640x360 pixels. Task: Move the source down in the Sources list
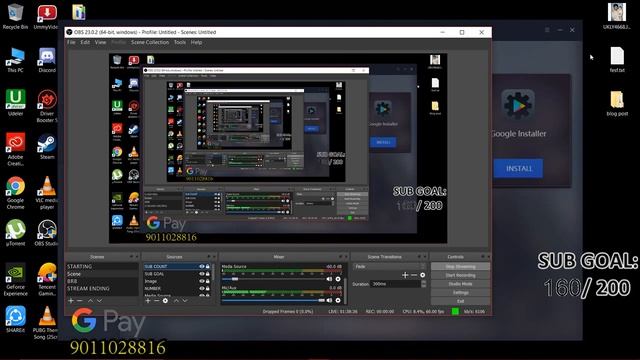[x=185, y=300]
